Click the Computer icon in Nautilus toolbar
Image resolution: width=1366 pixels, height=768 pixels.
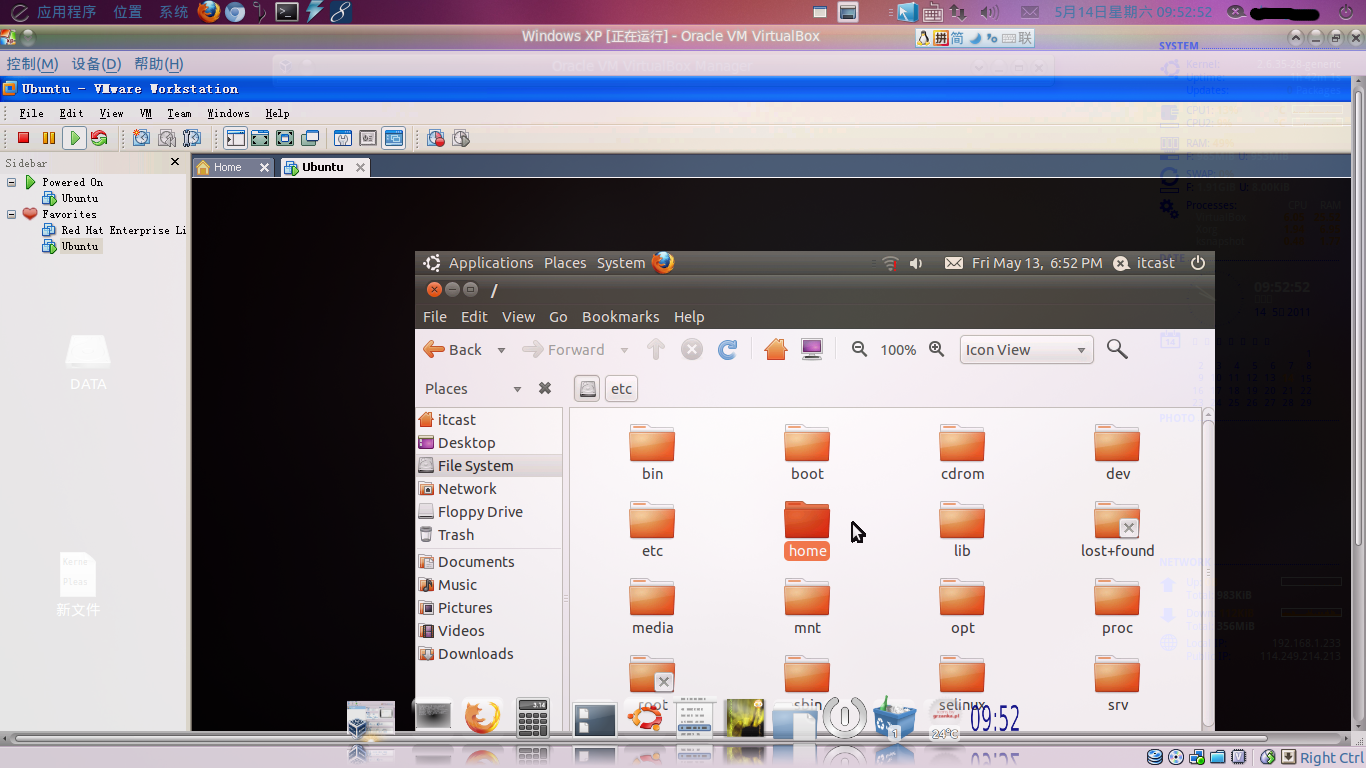pyautogui.click(x=812, y=349)
